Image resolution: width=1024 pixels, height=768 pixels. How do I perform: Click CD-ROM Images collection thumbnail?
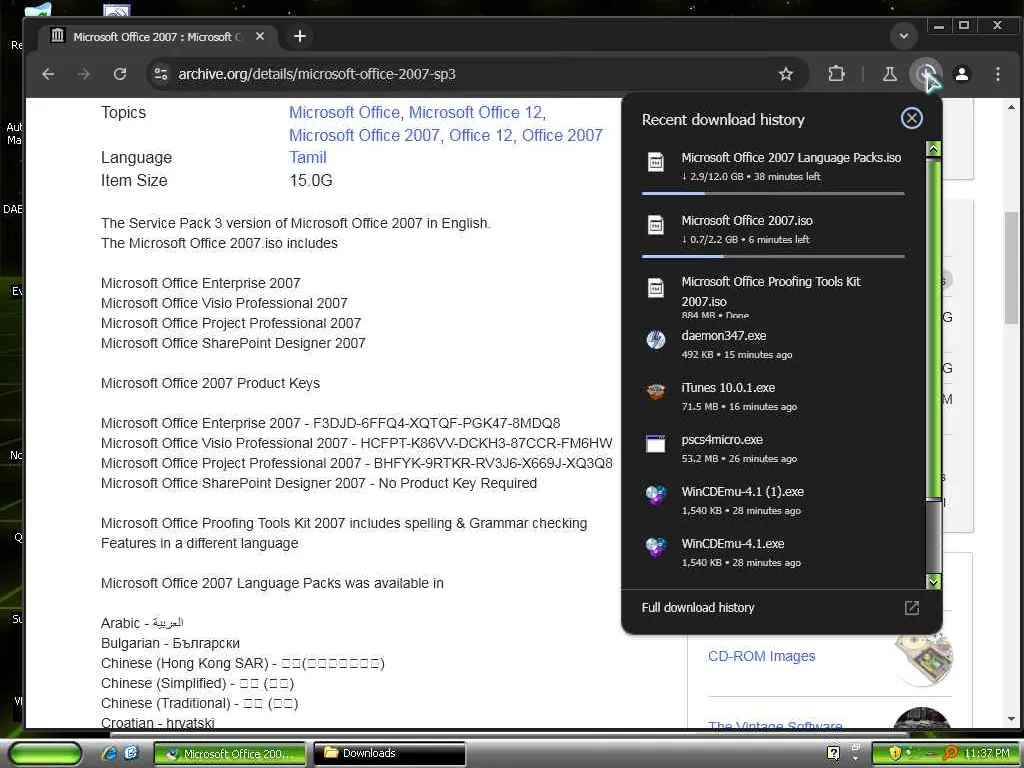(x=923, y=656)
